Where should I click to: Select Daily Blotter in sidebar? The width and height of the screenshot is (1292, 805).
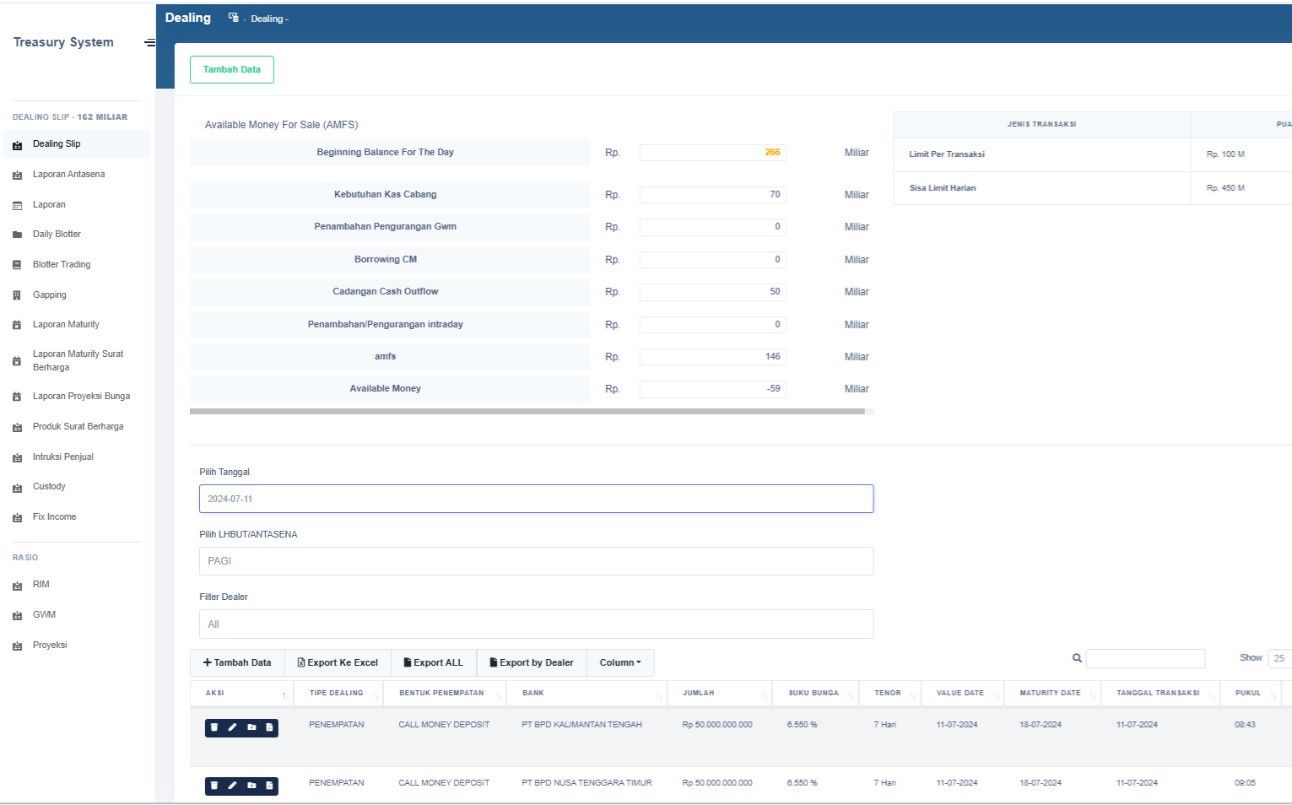click(x=56, y=234)
